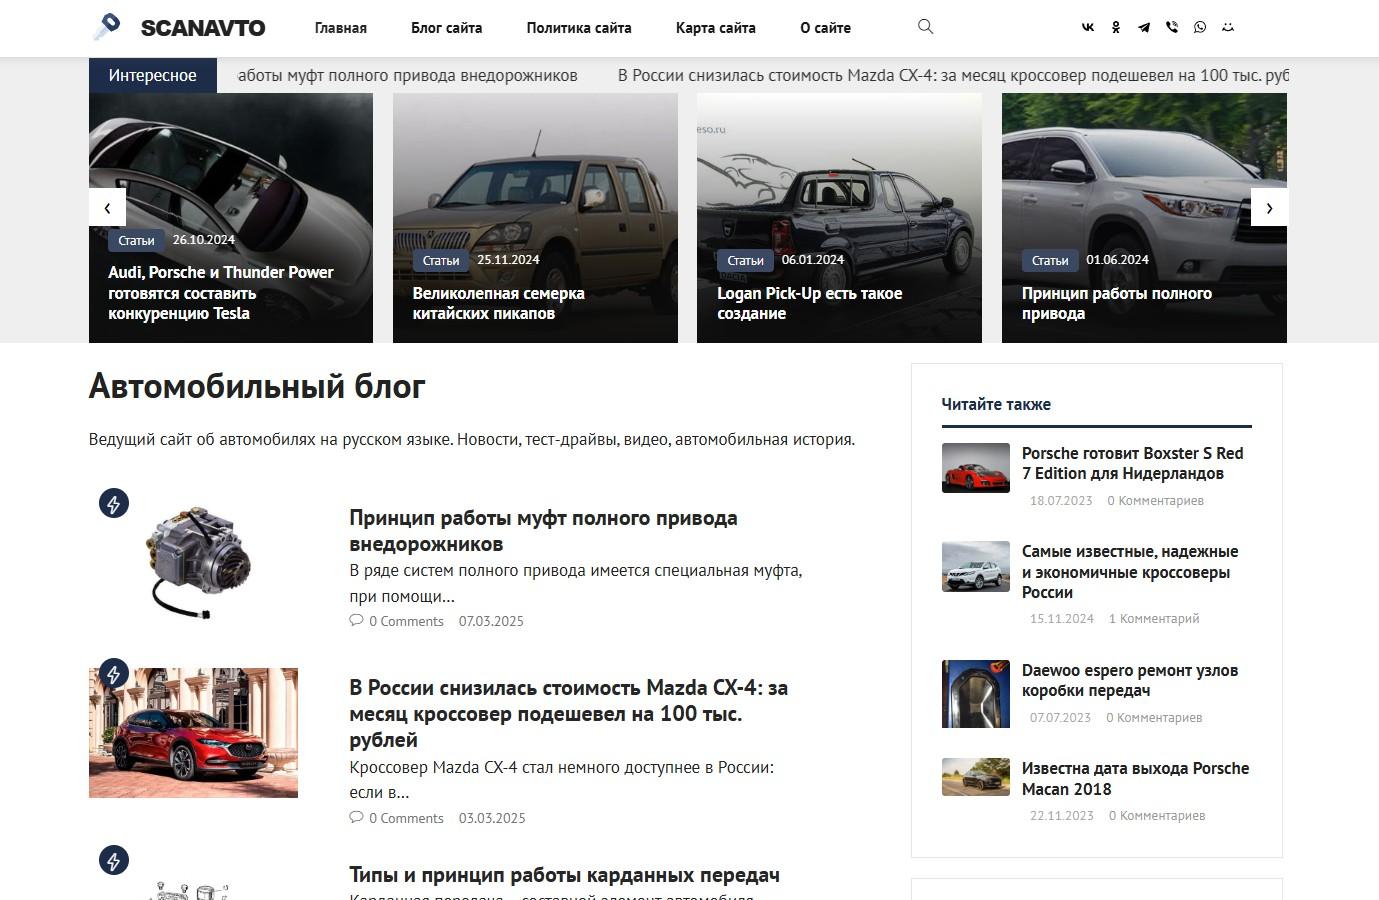Open sidebar link "Porsche готовит Boxster S Red 7 Edition"
This screenshot has height=900, width=1379.
coord(1133,463)
